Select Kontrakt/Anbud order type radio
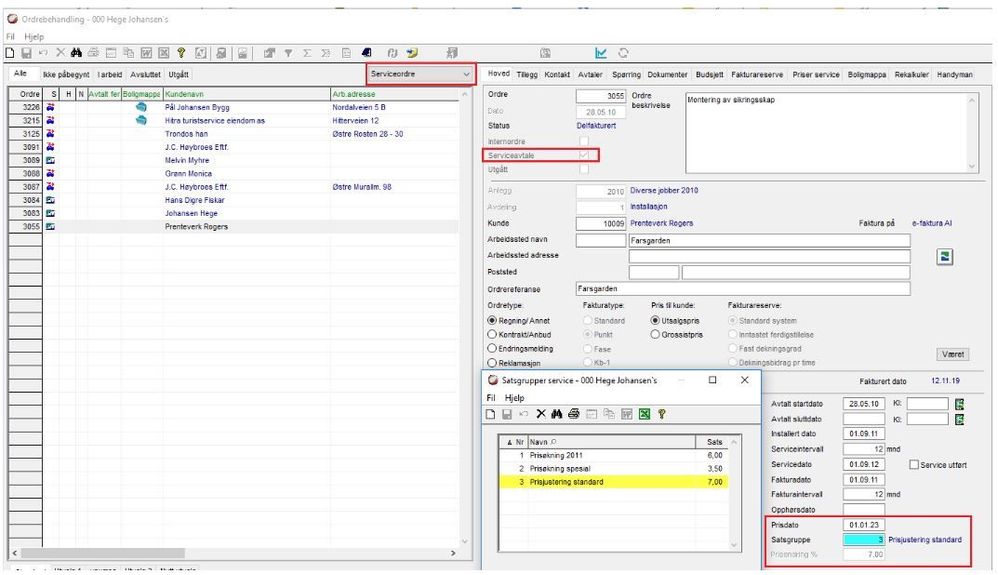The height and width of the screenshot is (575, 998). coord(492,334)
